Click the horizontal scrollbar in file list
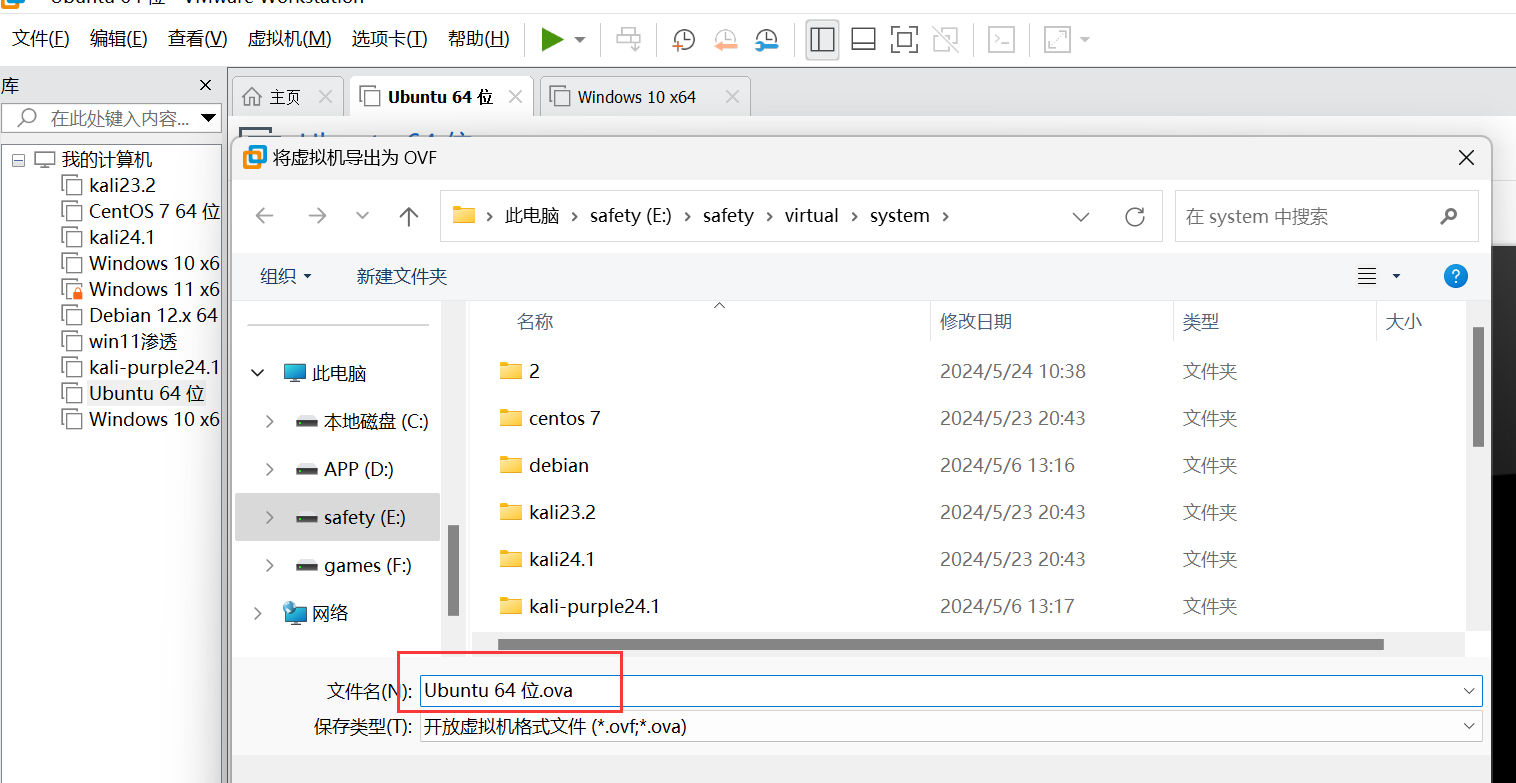Image resolution: width=1516 pixels, height=783 pixels. (x=940, y=645)
